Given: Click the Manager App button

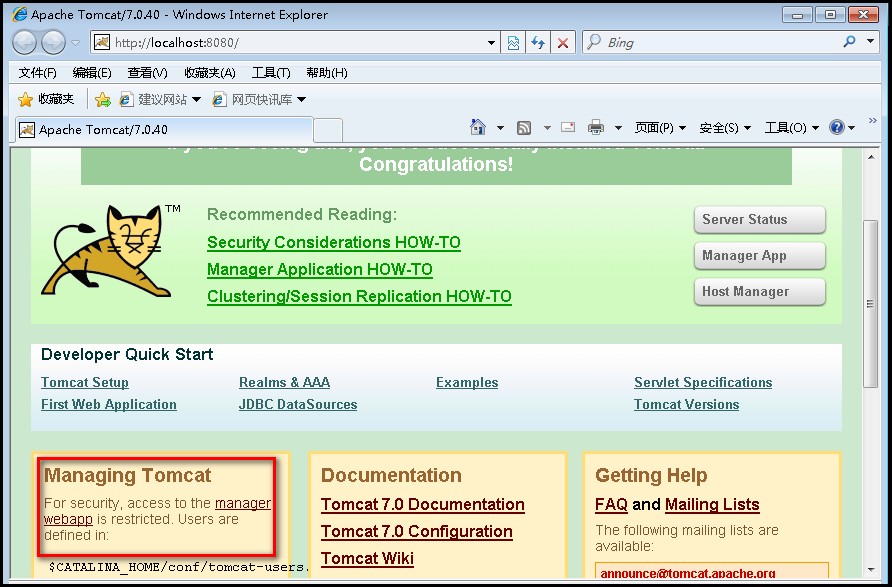Looking at the screenshot, I should pos(759,255).
